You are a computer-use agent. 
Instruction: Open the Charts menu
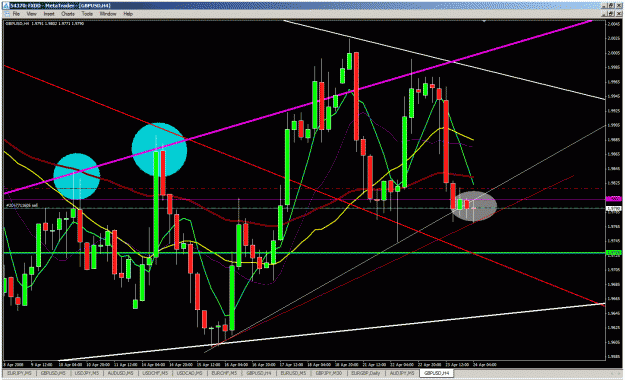click(x=68, y=14)
